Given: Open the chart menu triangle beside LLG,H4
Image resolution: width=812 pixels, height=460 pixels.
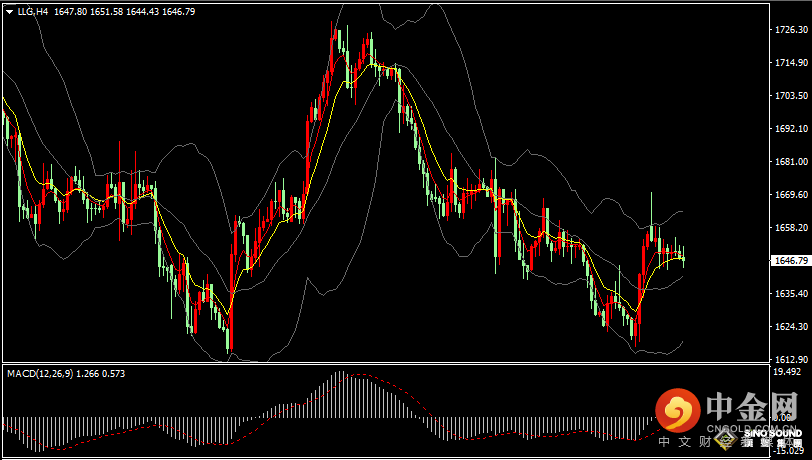Looking at the screenshot, I should click(x=10, y=11).
